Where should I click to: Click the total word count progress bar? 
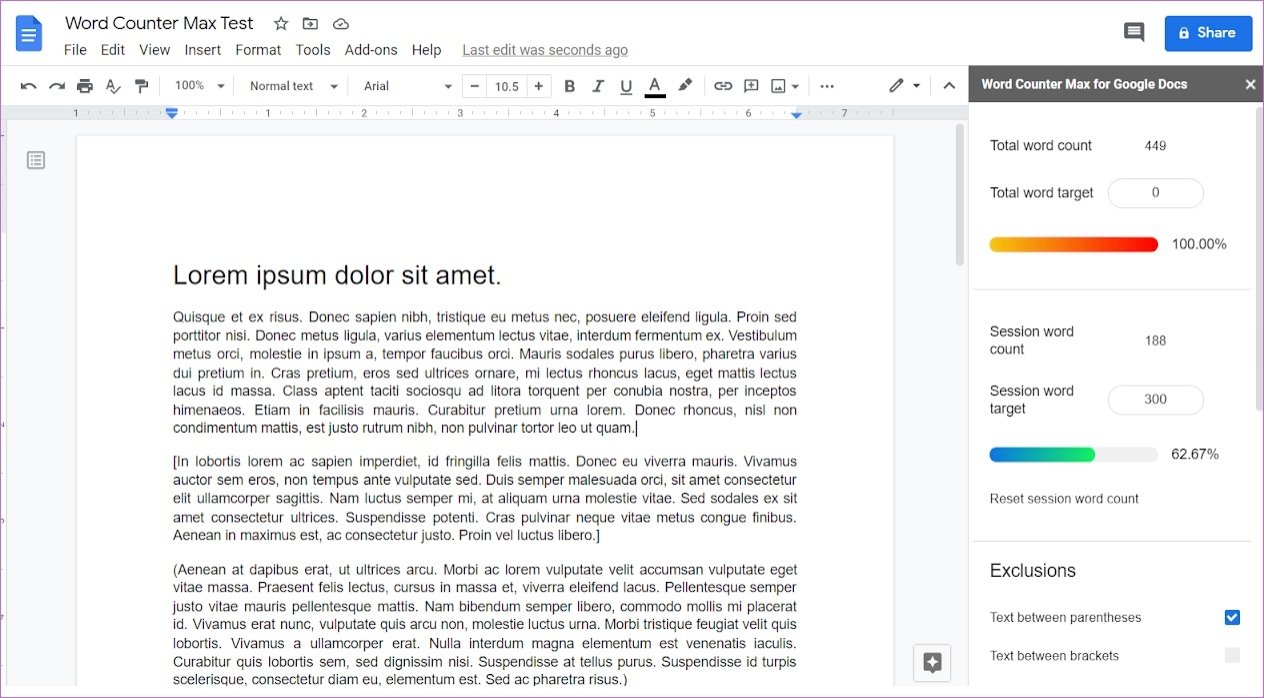(x=1073, y=244)
